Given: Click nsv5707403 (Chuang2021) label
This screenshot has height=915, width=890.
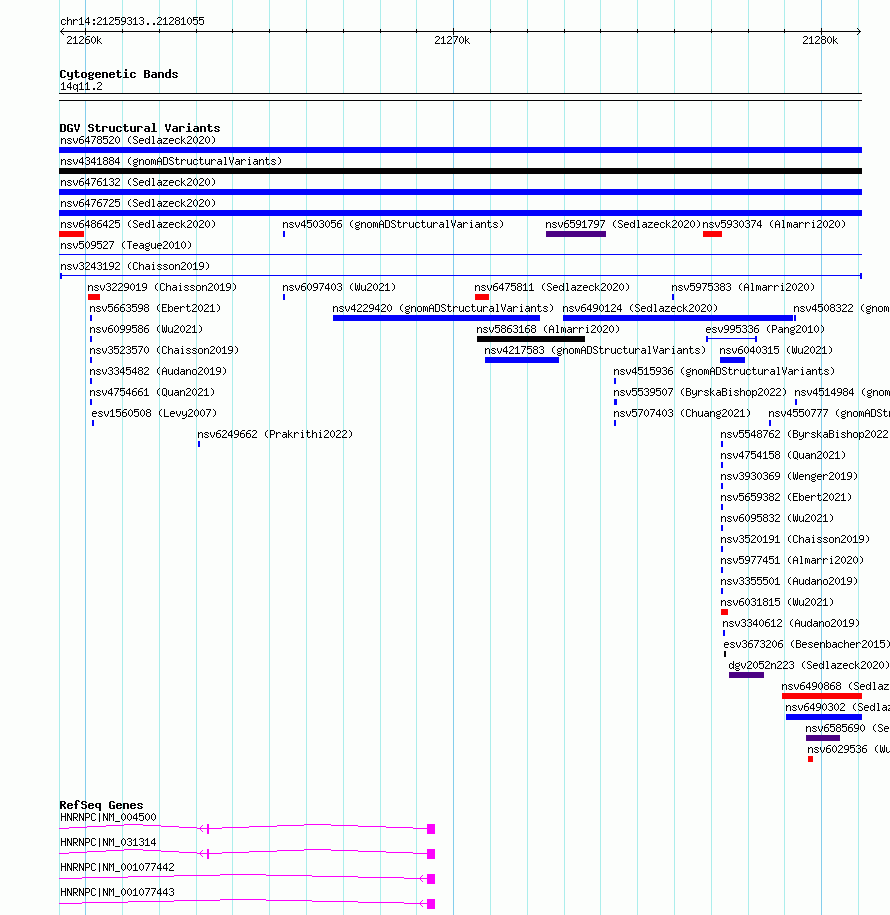Looking at the screenshot, I should (x=682, y=413).
